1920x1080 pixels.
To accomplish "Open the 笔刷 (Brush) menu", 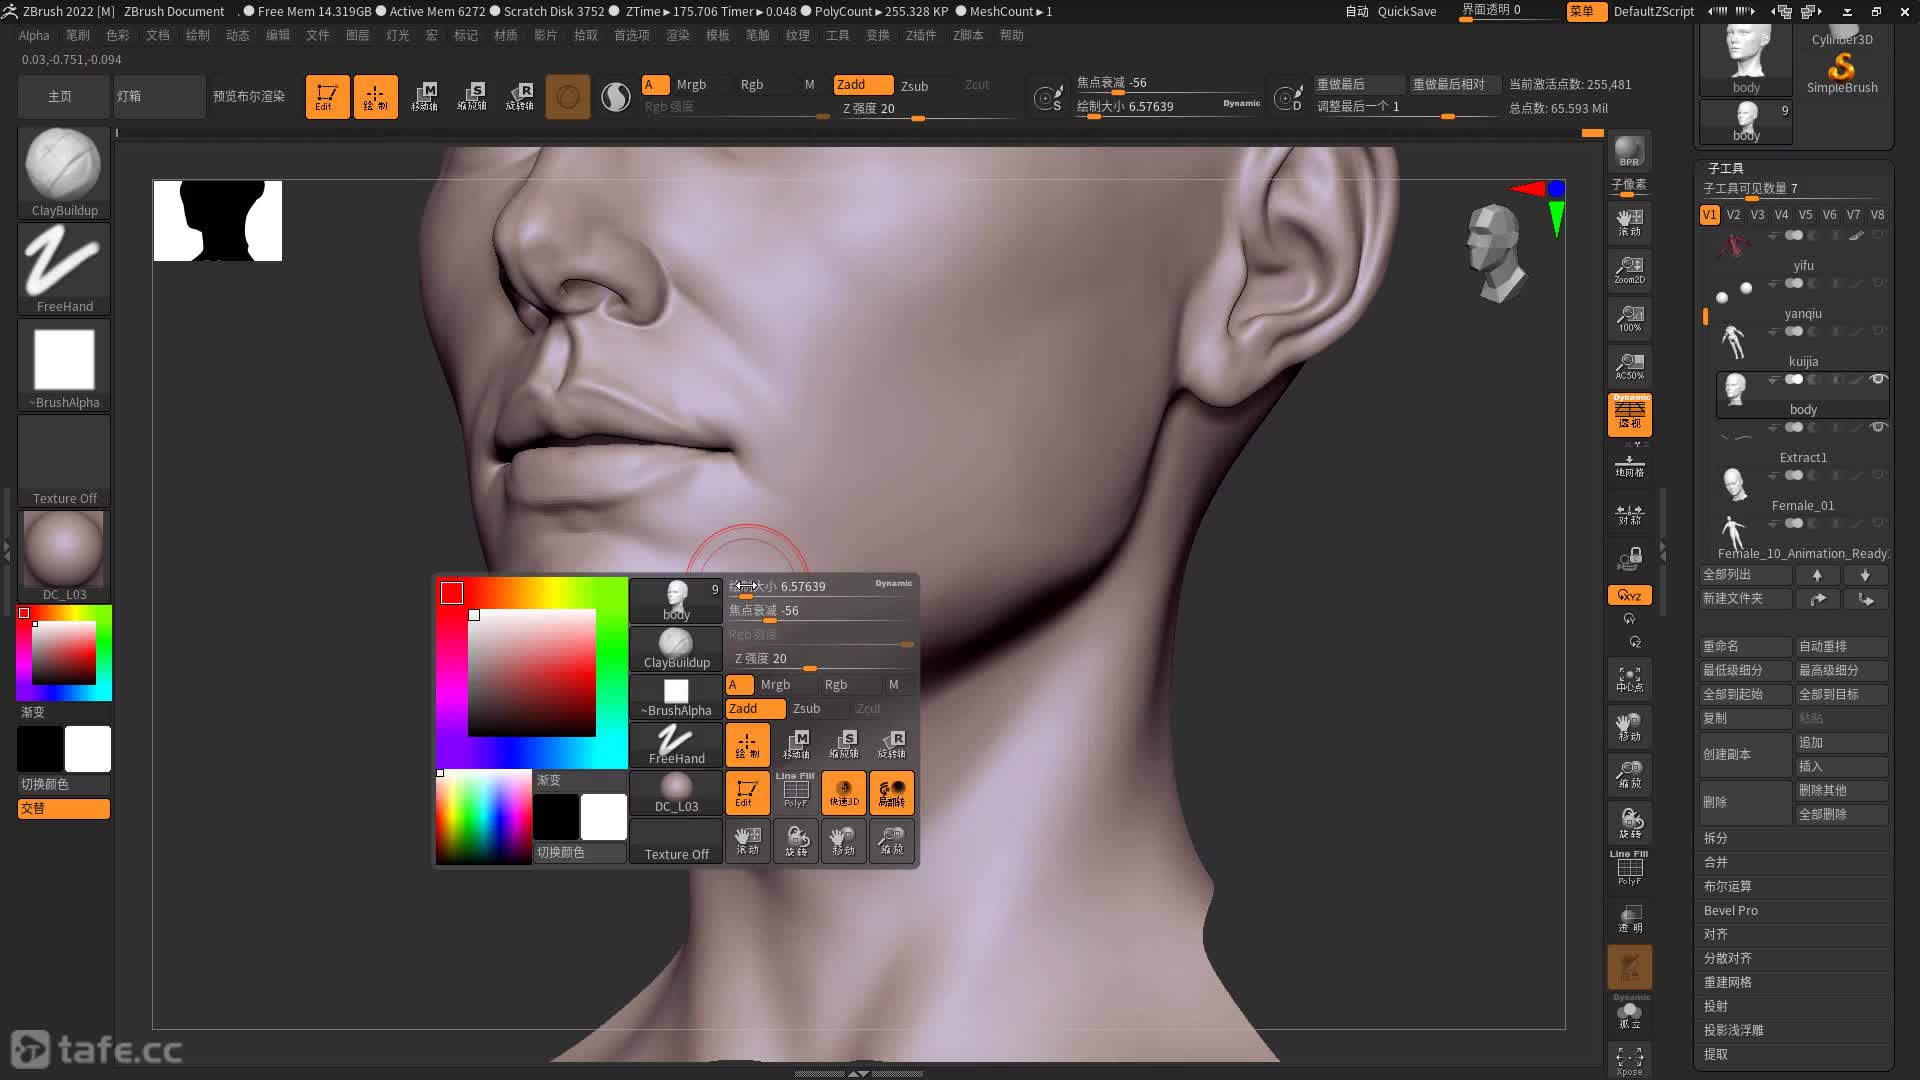I will click(x=78, y=35).
